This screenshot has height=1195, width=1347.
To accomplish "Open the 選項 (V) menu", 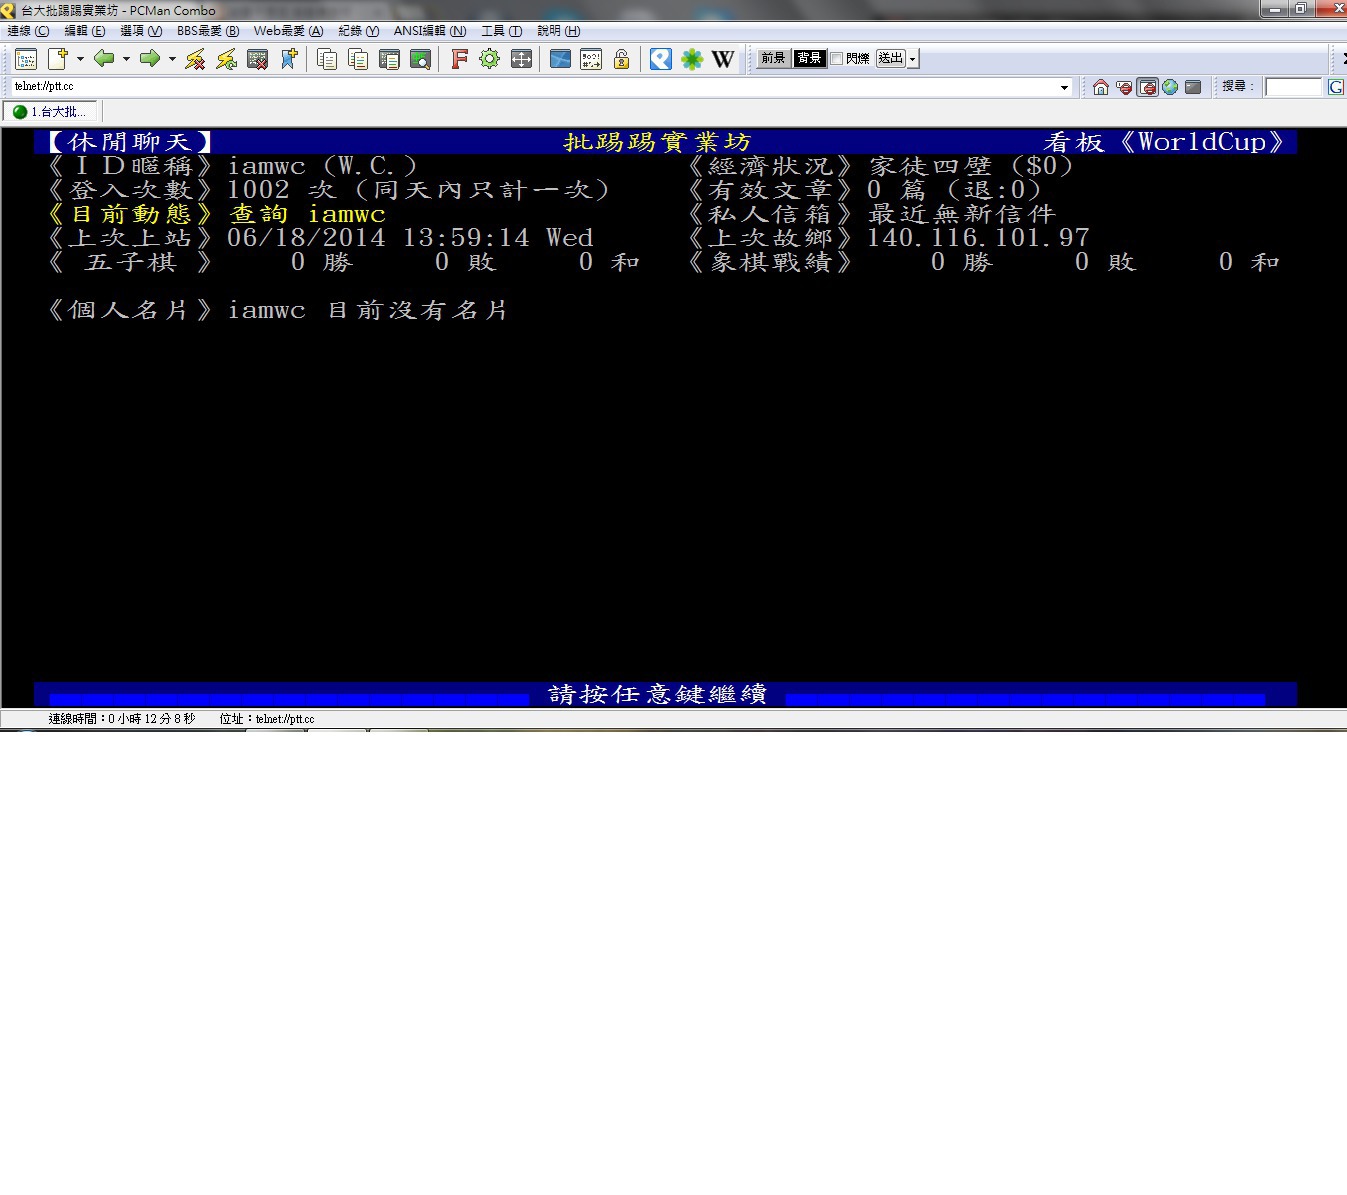I will (141, 31).
